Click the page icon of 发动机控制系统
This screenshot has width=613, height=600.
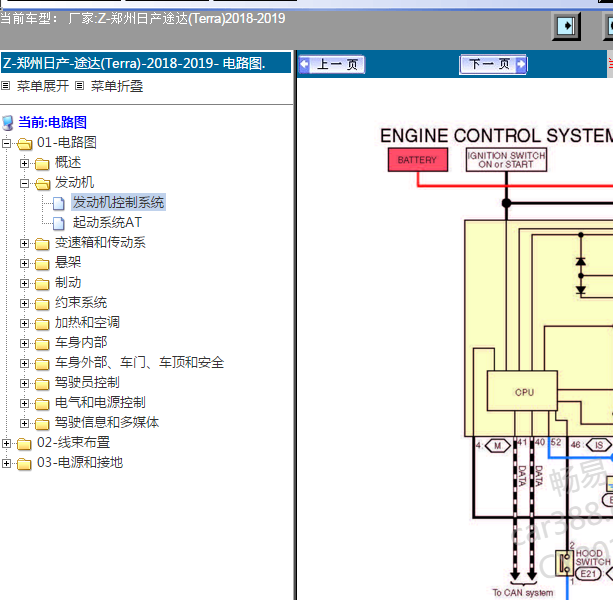(x=59, y=204)
